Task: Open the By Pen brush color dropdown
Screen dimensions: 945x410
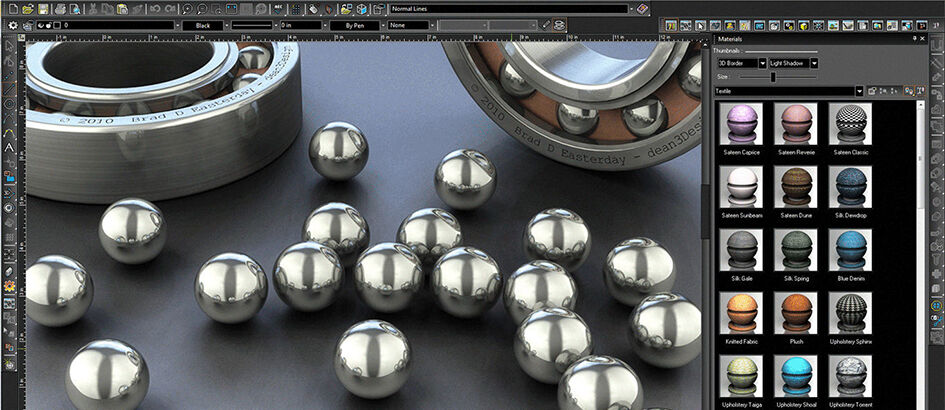Action: (383, 25)
